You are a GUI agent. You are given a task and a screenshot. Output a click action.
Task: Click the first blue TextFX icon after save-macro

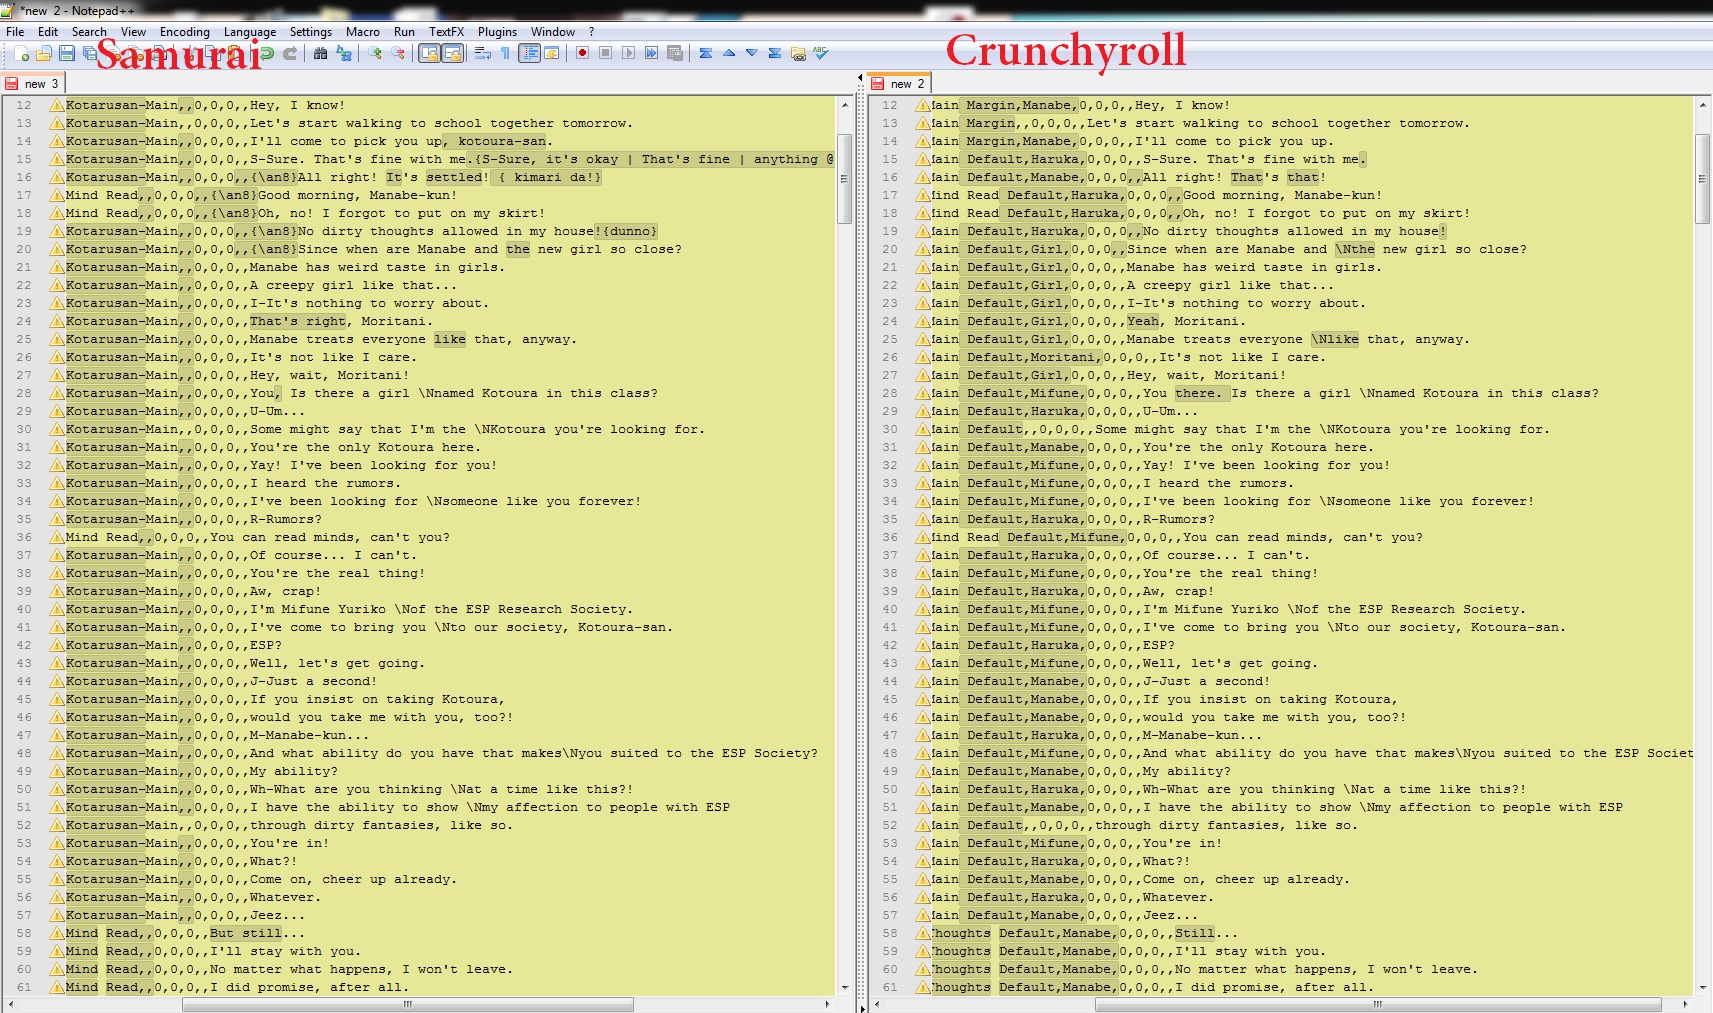click(706, 53)
